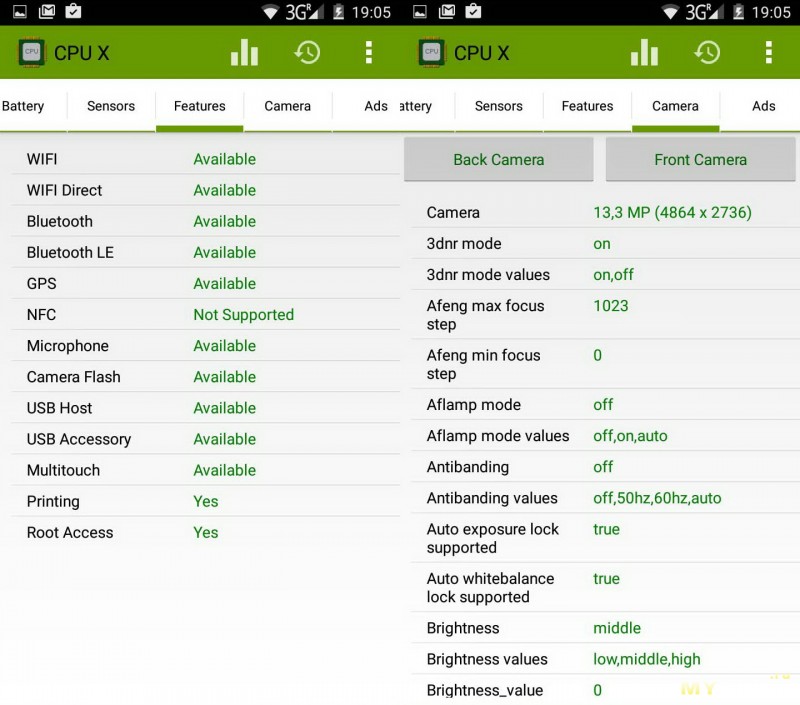Switch to Sensors tab on Camera screen
Image resolution: width=800 pixels, height=705 pixels.
click(498, 106)
